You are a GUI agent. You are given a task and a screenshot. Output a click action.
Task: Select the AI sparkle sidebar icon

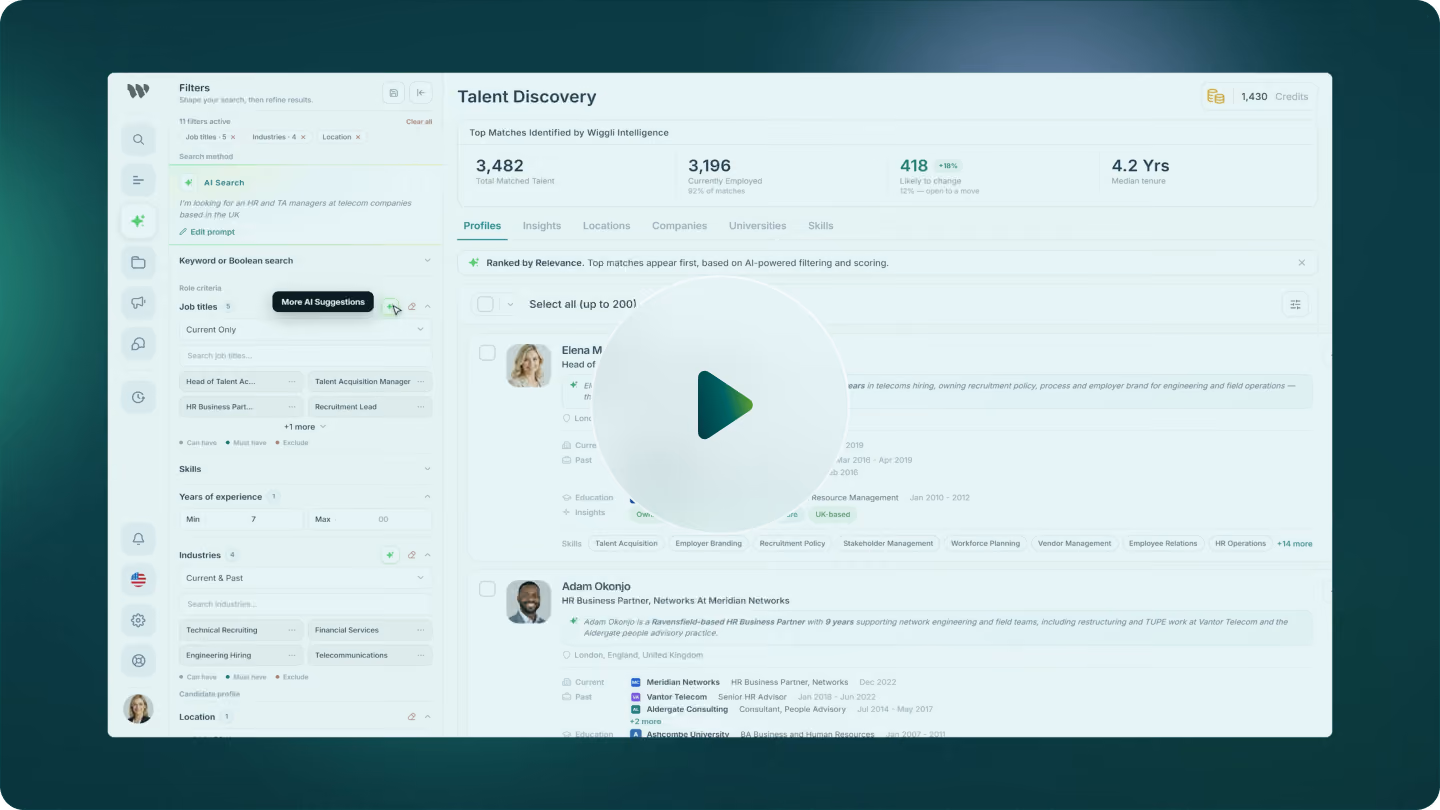138,221
